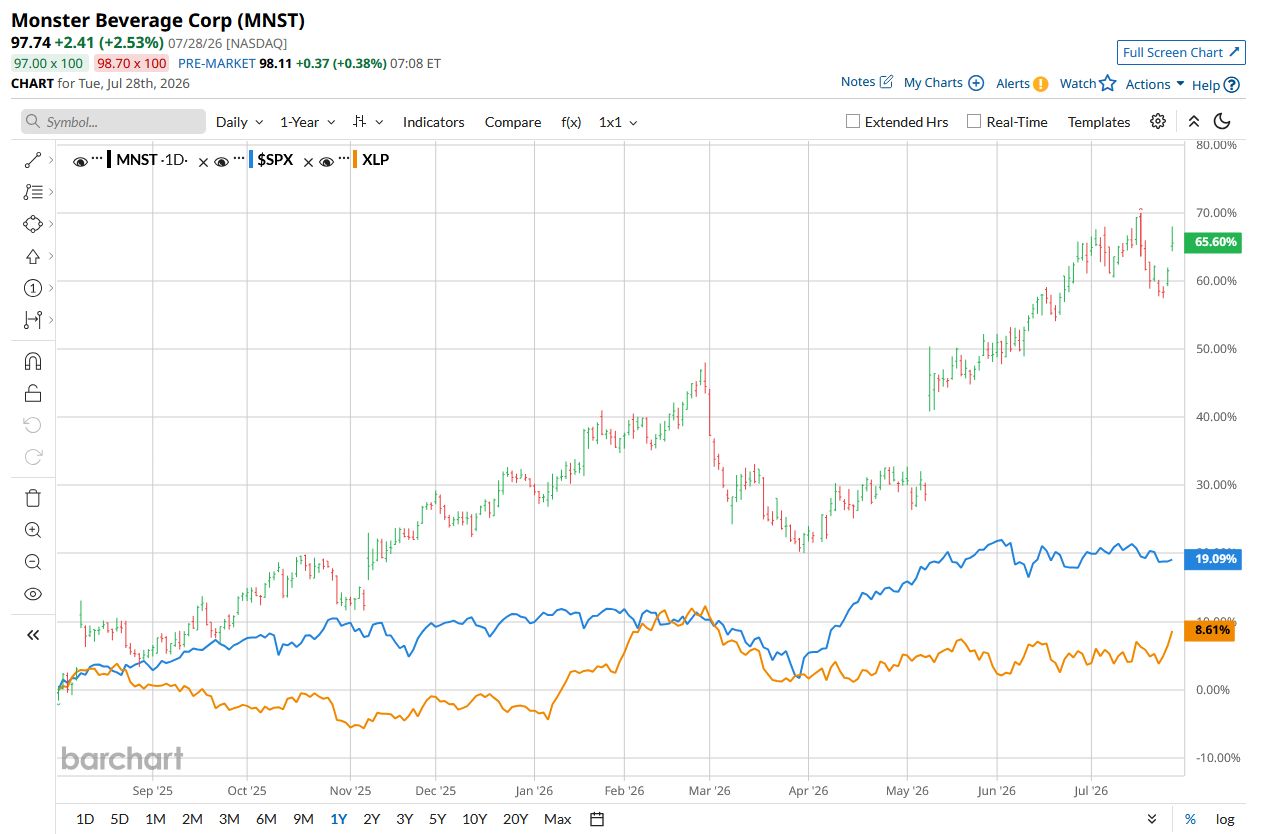Expand bottom panel double-down chevron

tap(1153, 819)
